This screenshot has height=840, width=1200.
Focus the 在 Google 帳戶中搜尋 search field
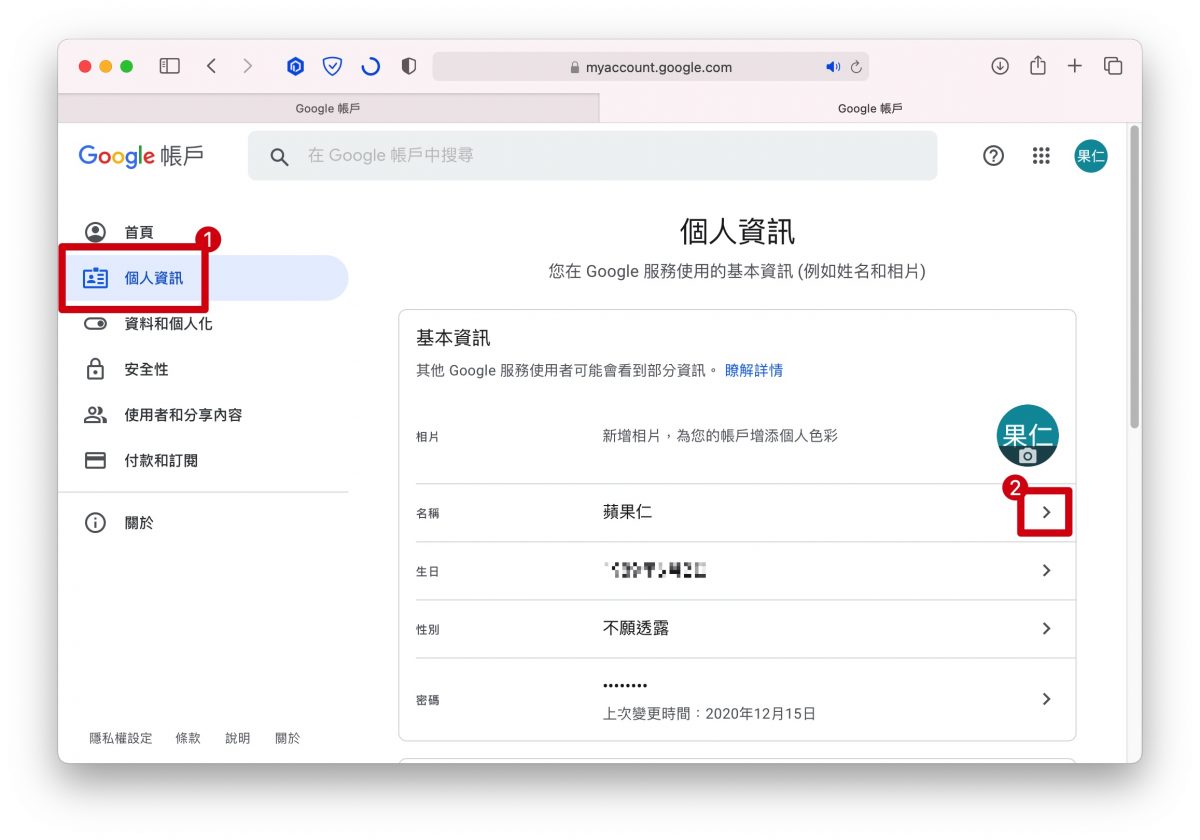592,156
